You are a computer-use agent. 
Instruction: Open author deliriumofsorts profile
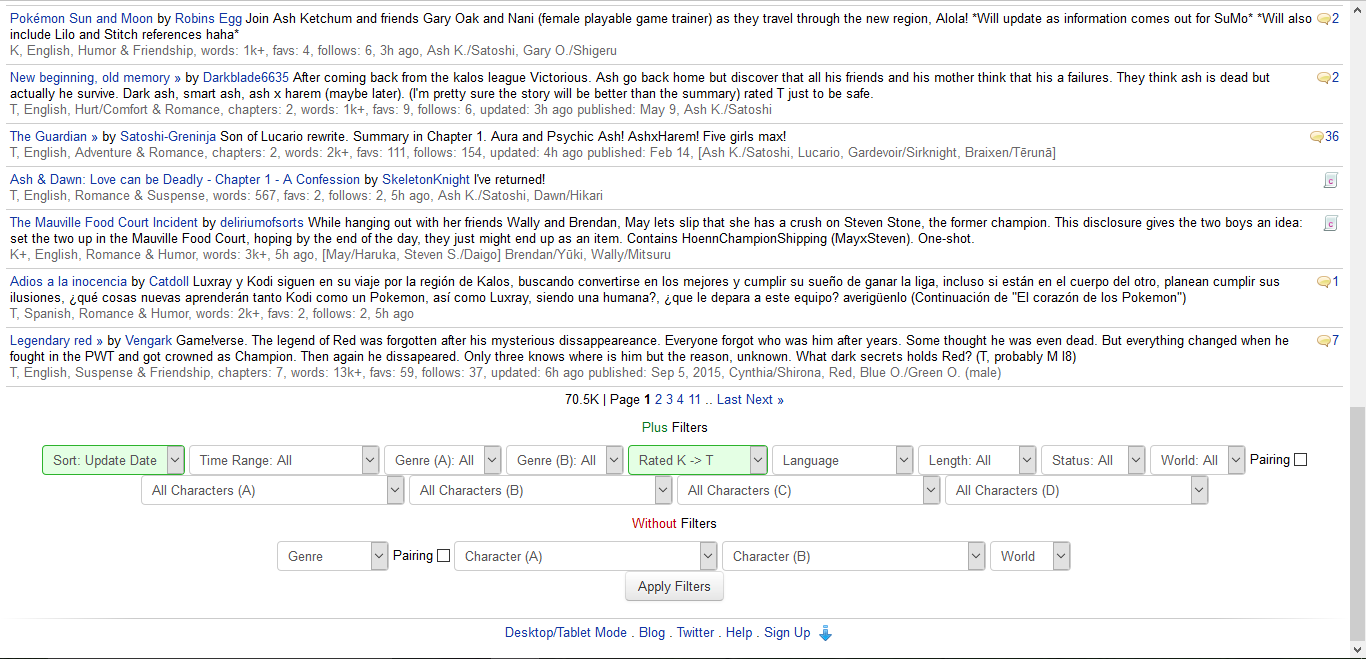click(261, 223)
